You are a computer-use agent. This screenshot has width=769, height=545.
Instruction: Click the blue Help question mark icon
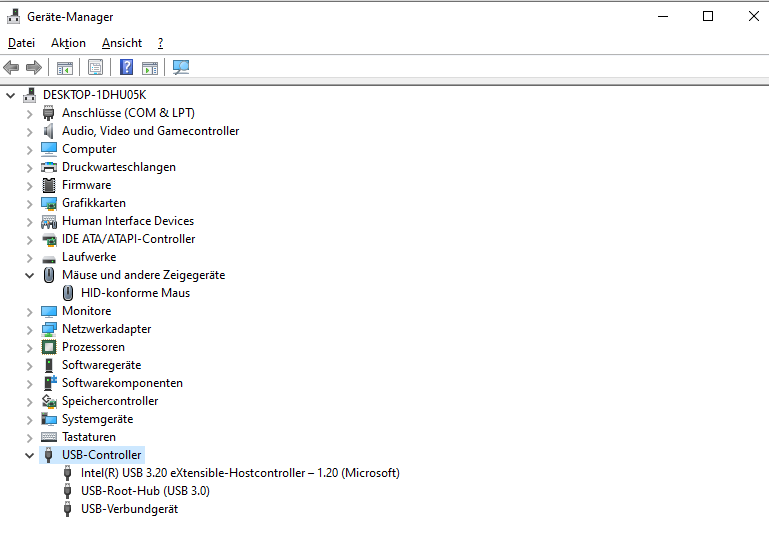pyautogui.click(x=126, y=67)
